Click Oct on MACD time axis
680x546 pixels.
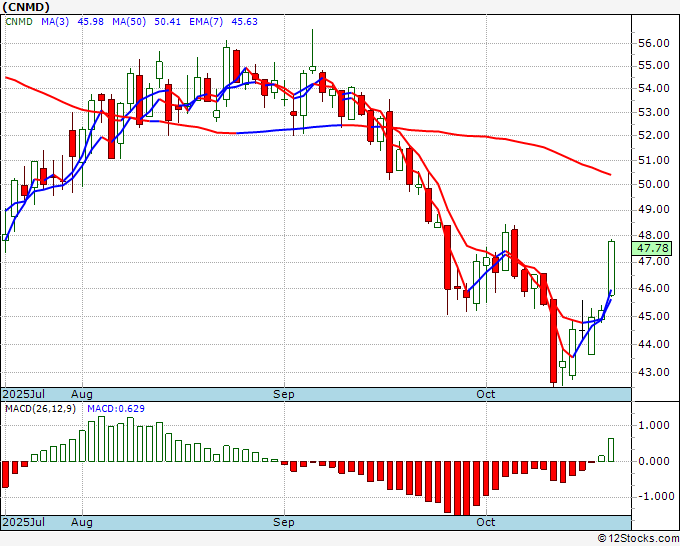(485, 522)
